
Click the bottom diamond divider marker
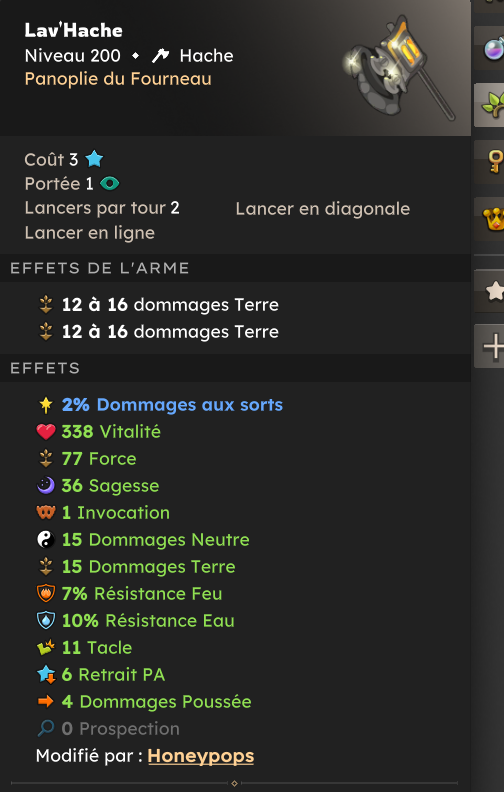(x=234, y=783)
